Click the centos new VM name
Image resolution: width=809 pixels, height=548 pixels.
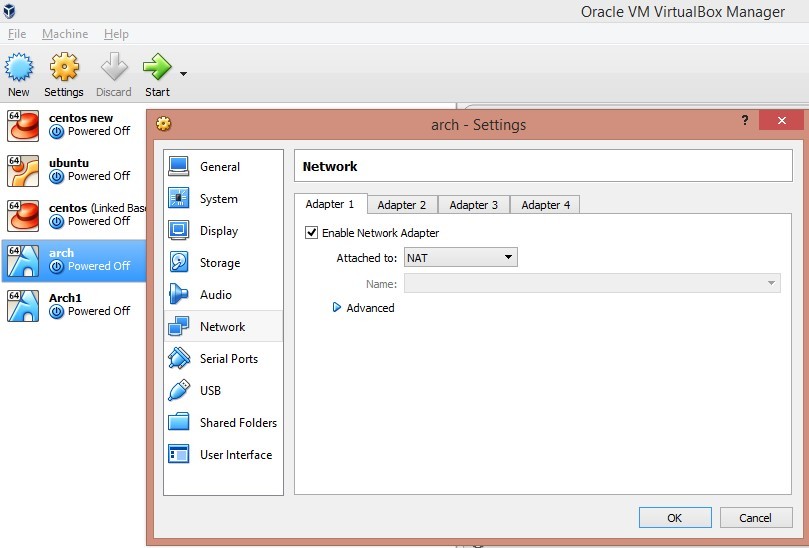click(x=81, y=118)
